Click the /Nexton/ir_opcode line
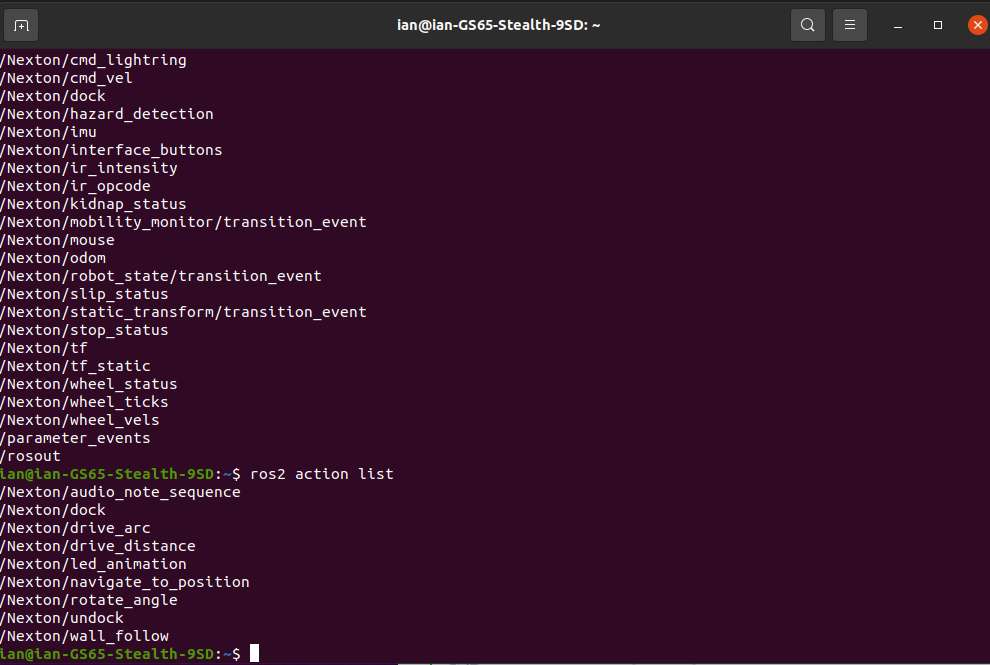The width and height of the screenshot is (990, 665). [75, 186]
